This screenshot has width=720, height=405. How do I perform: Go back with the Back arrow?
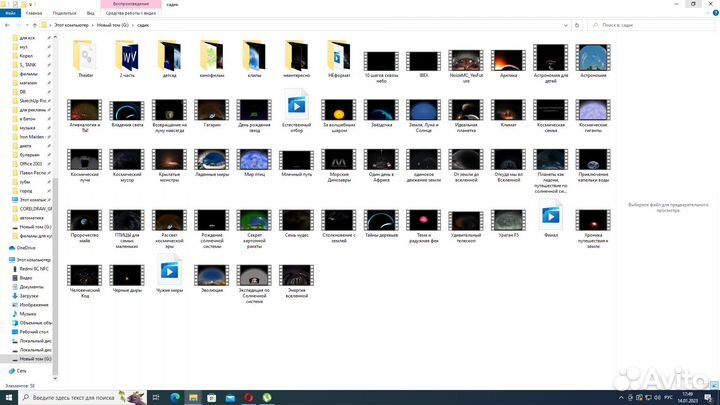[x=8, y=22]
